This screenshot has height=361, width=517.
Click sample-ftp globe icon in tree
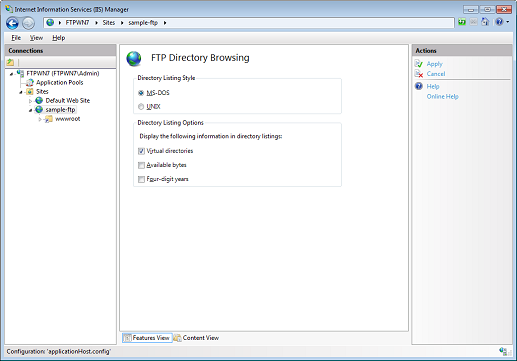[x=39, y=109]
